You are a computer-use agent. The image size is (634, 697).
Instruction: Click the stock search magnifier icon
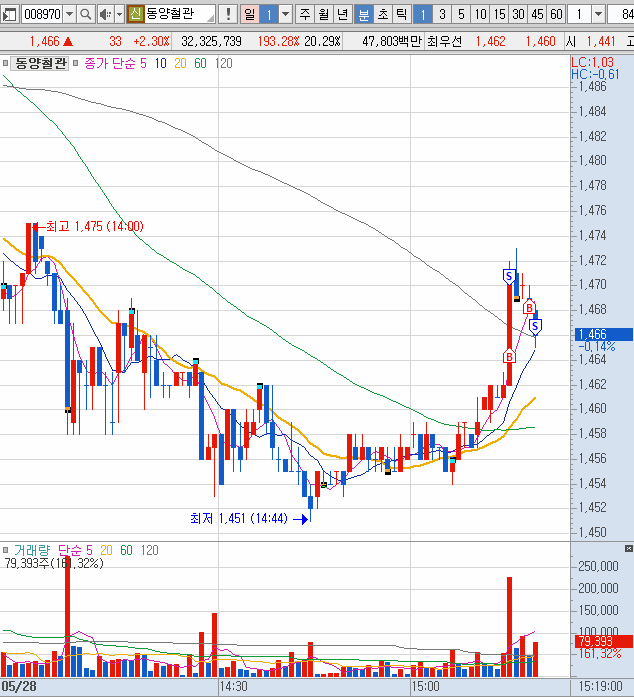coord(85,14)
